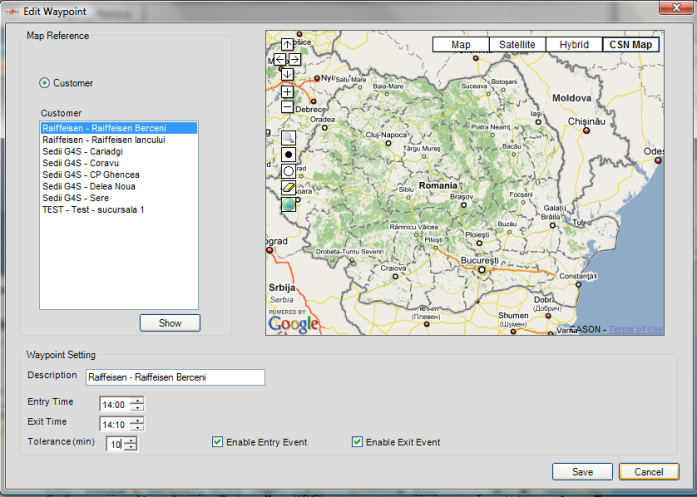Select the magnifier search map tool
The height and width of the screenshot is (497, 697).
tap(288, 138)
